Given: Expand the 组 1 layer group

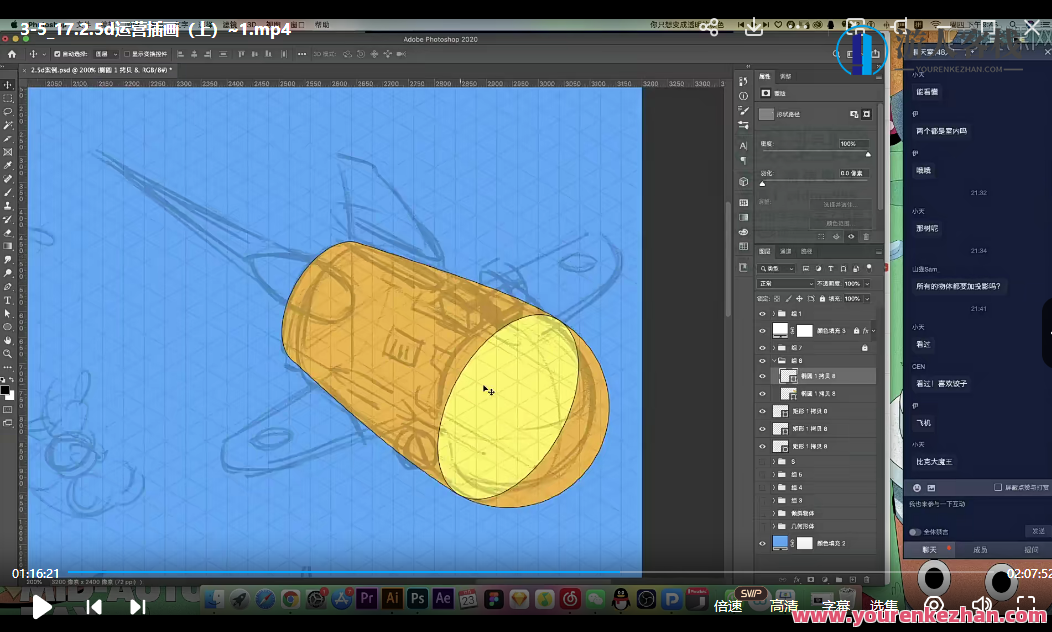Looking at the screenshot, I should (x=773, y=314).
